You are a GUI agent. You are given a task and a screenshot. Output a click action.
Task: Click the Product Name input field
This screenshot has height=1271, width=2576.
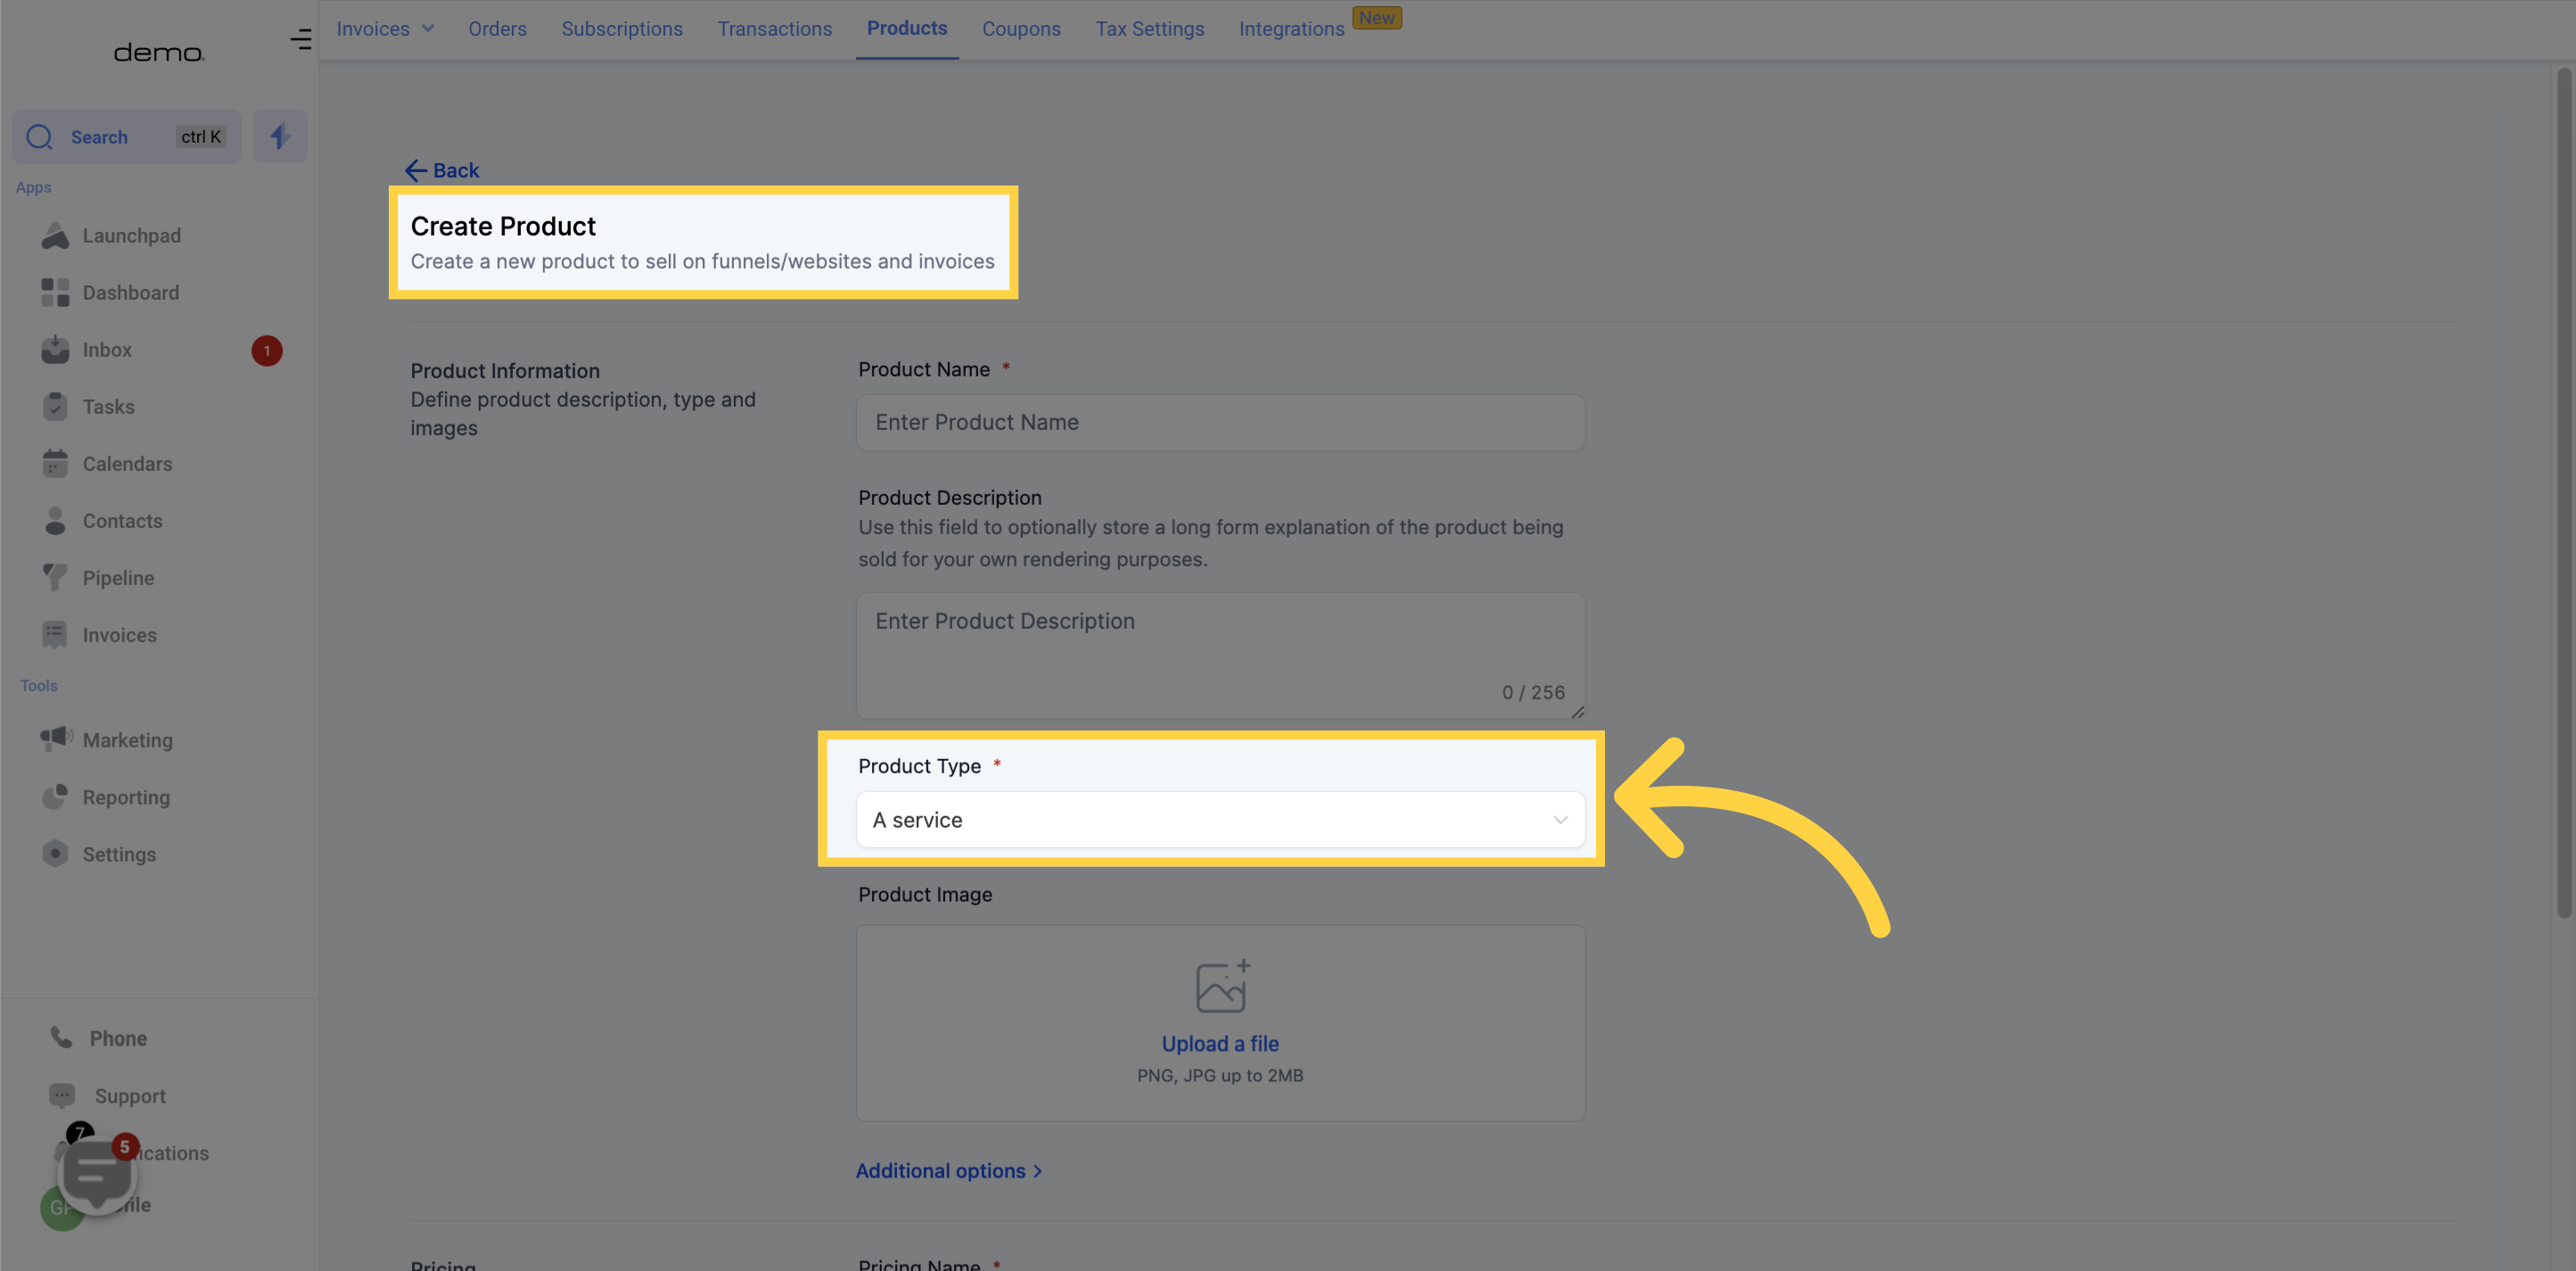(x=1220, y=423)
